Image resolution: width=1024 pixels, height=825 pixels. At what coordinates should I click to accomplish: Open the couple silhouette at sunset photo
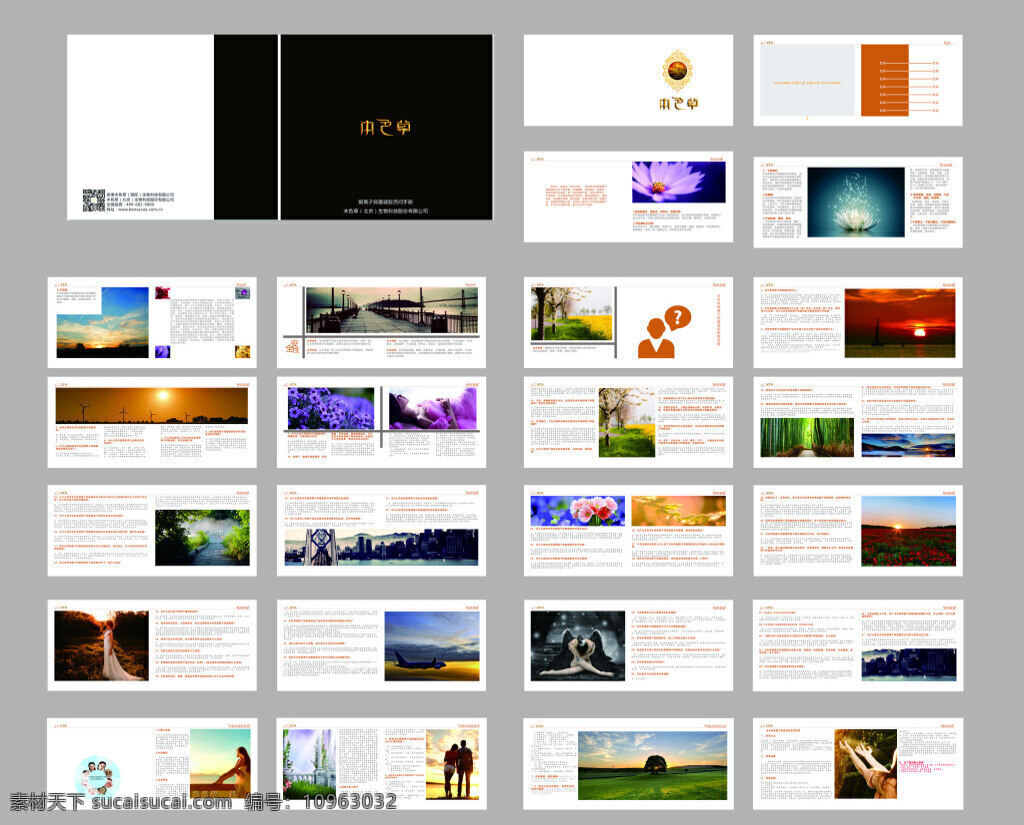pyautogui.click(x=453, y=764)
